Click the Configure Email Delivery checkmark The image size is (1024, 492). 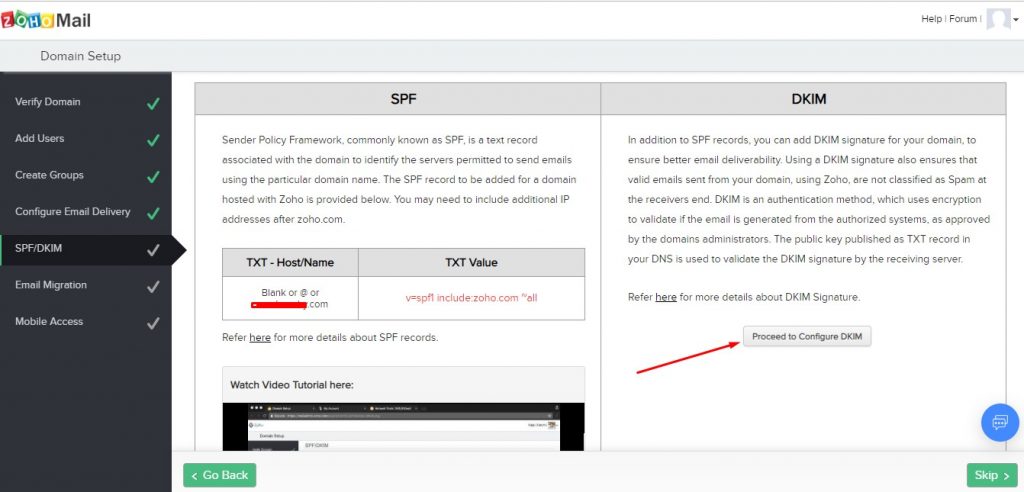(x=153, y=213)
